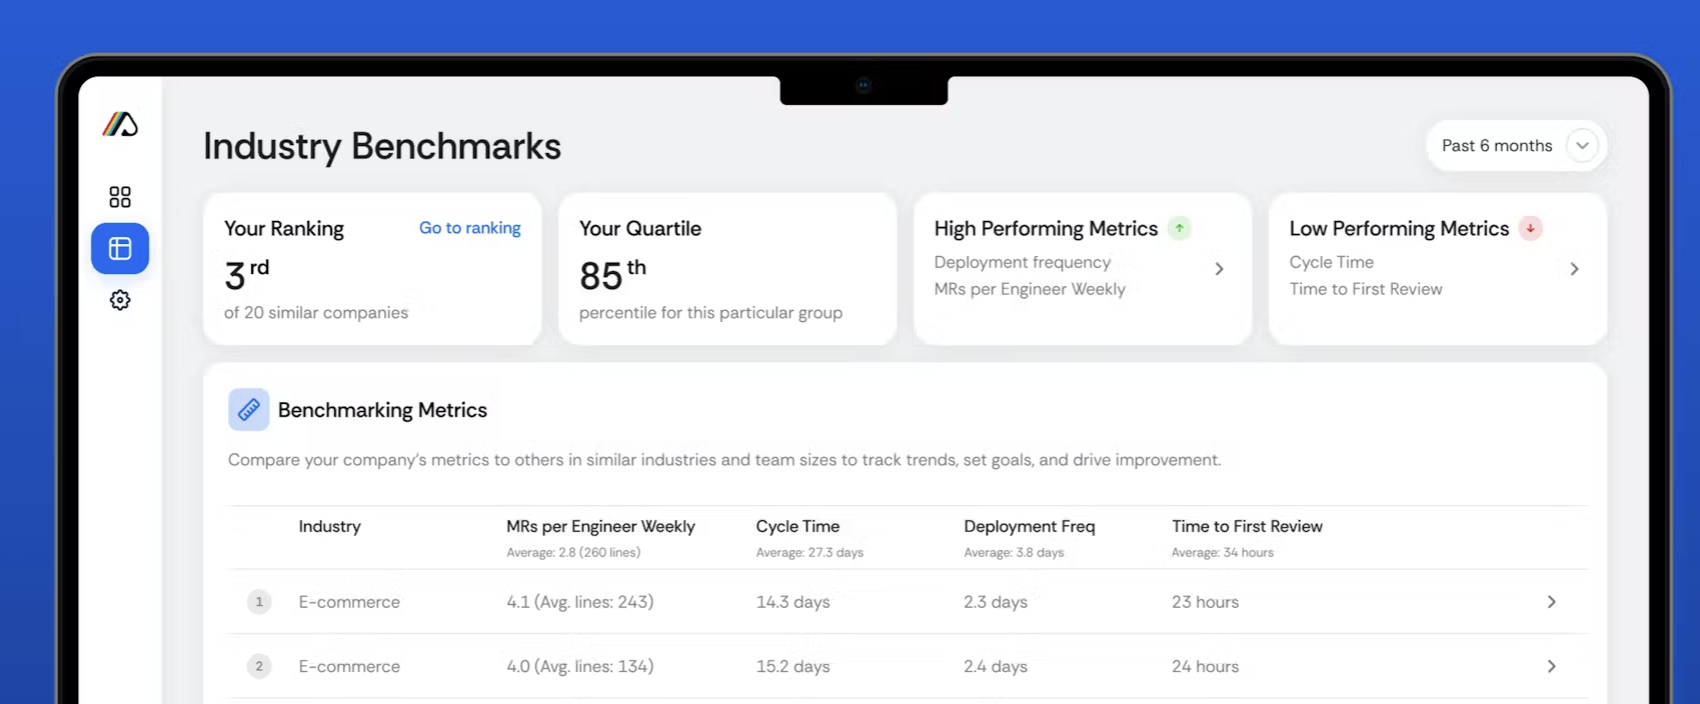Click the Industry column header
The height and width of the screenshot is (704, 1700).
(x=329, y=526)
